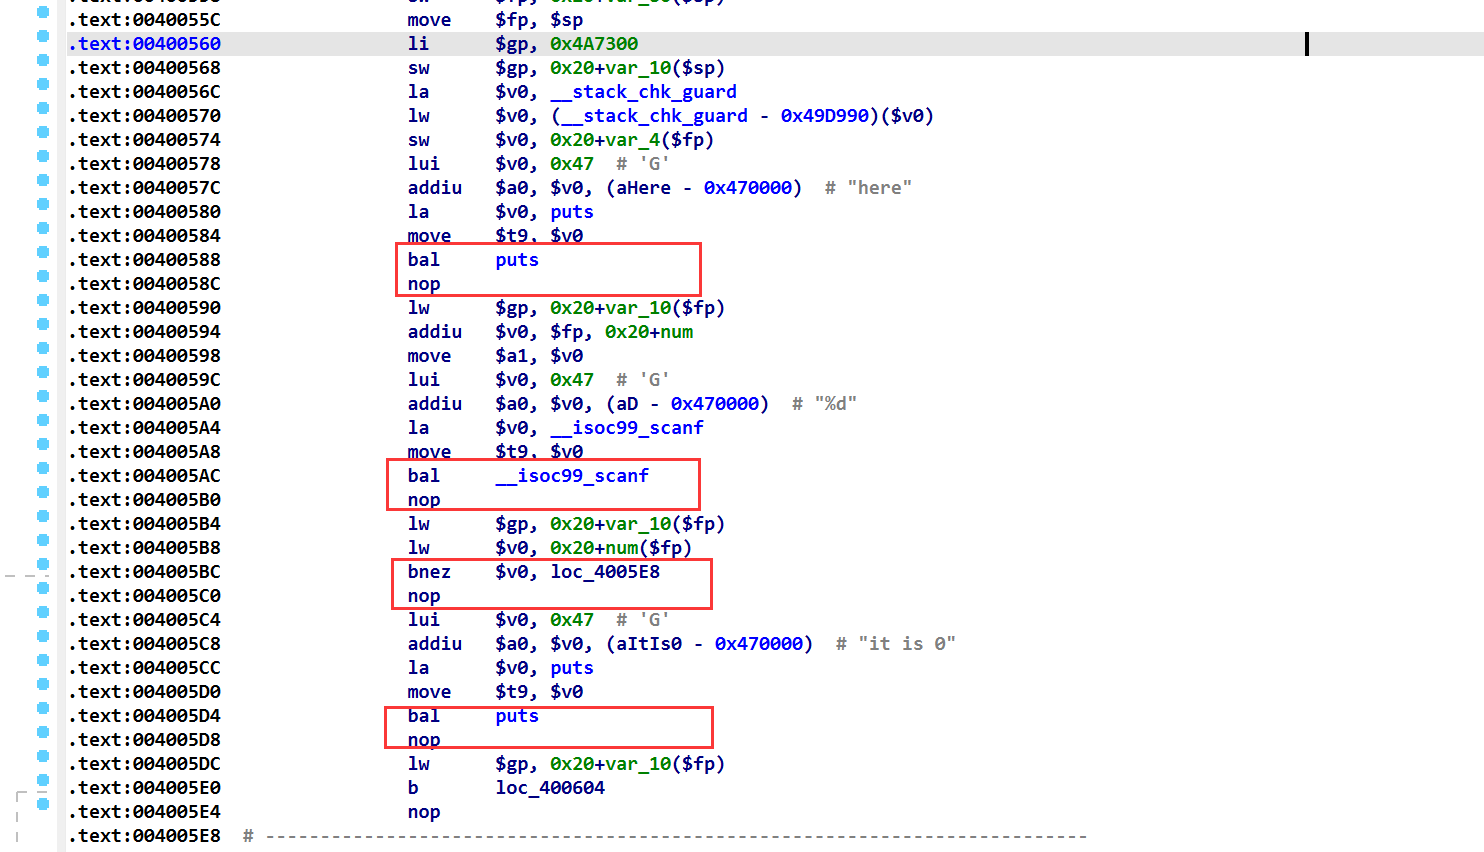Set breakpoint dot beside .text:00400578
Image resolution: width=1484 pixels, height=852 pixels.
pos(43,156)
